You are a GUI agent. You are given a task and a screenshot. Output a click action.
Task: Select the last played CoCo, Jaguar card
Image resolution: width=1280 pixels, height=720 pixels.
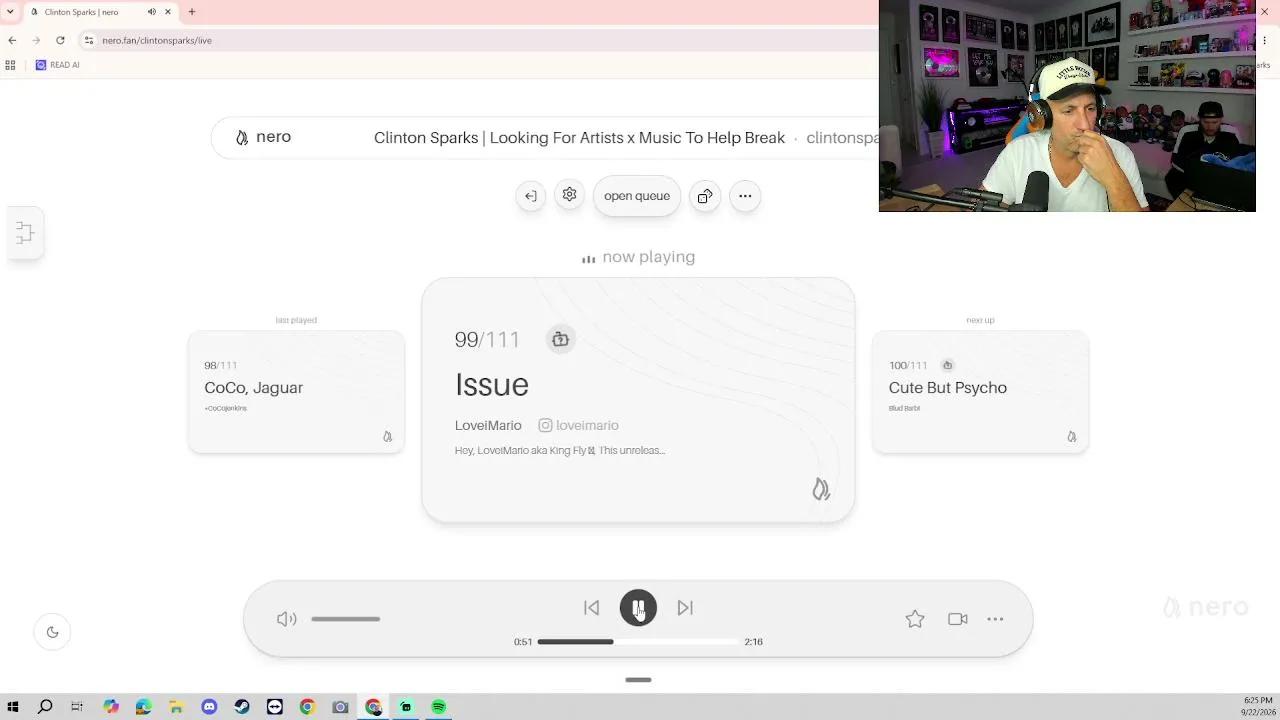pyautogui.click(x=296, y=392)
